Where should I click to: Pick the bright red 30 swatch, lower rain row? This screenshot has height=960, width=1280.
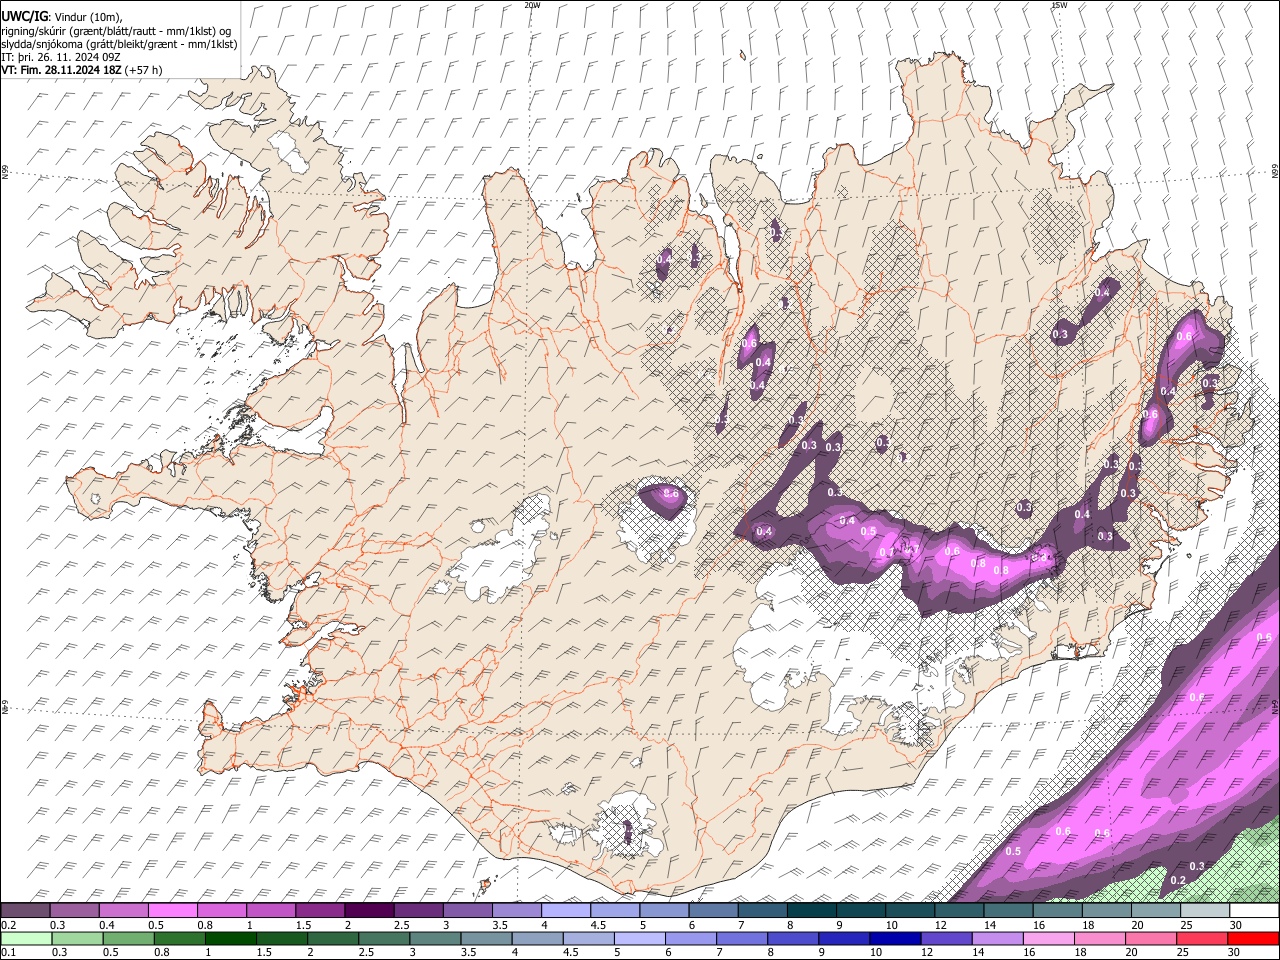pos(1252,938)
